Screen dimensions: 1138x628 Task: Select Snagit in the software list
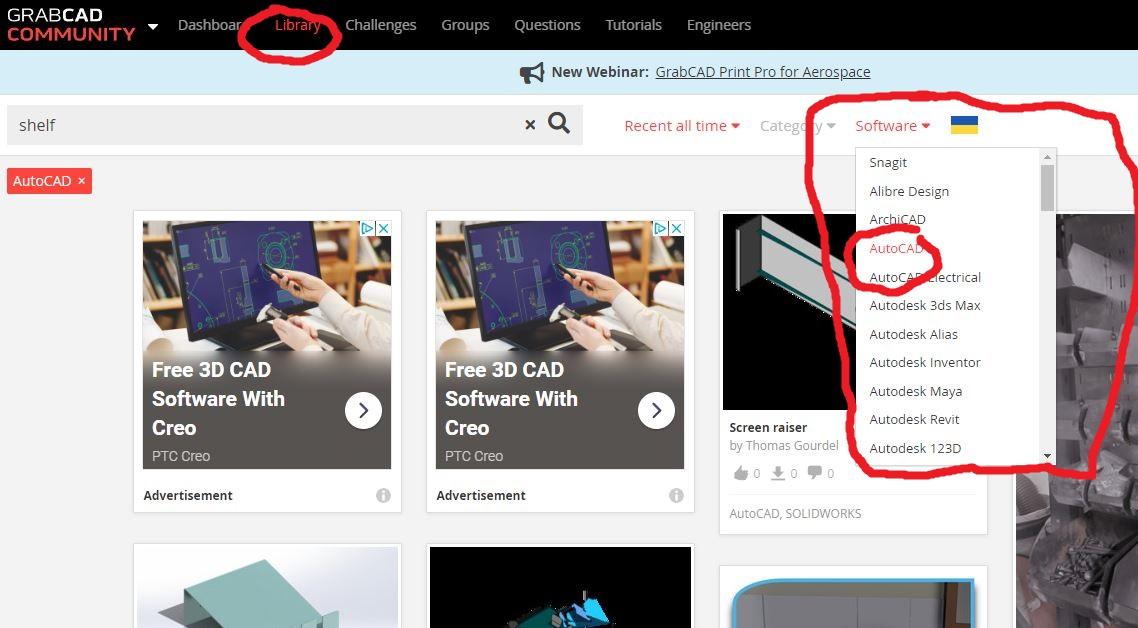(888, 163)
